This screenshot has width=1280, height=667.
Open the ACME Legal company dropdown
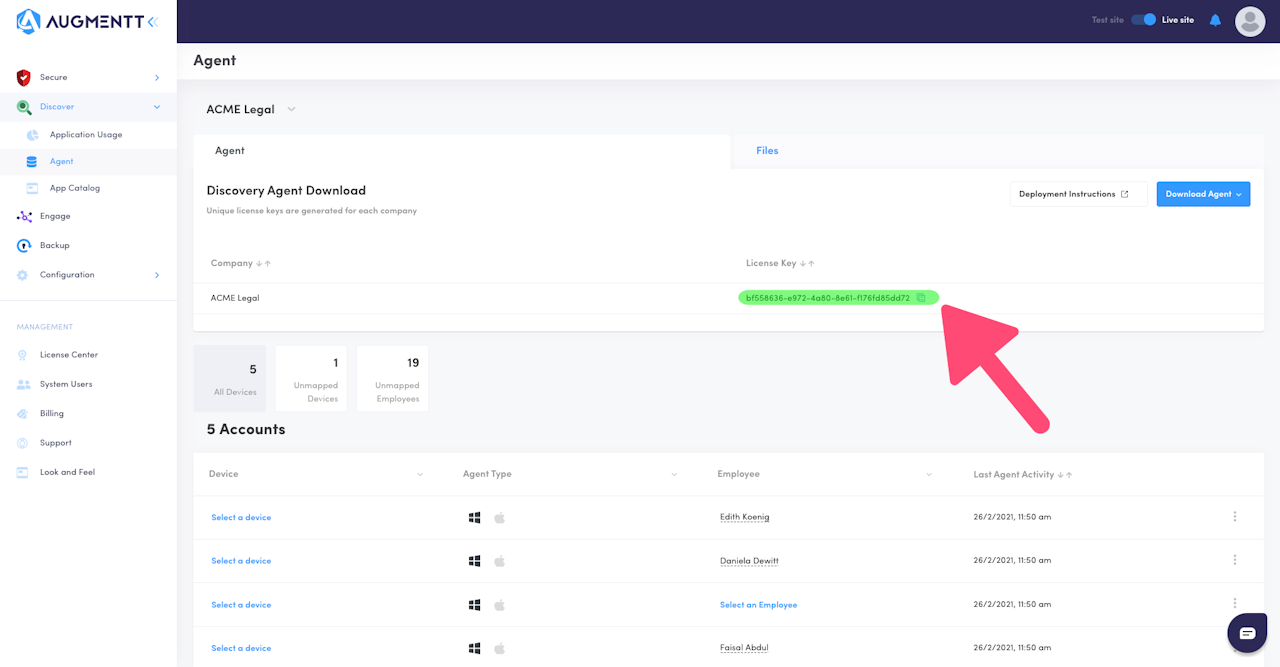click(291, 110)
